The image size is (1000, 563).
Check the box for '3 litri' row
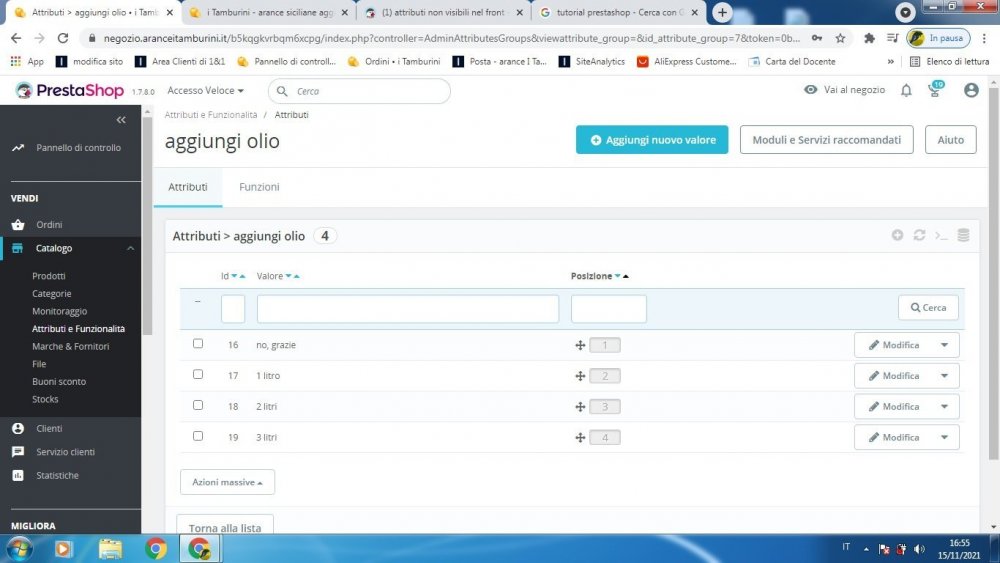(x=198, y=436)
